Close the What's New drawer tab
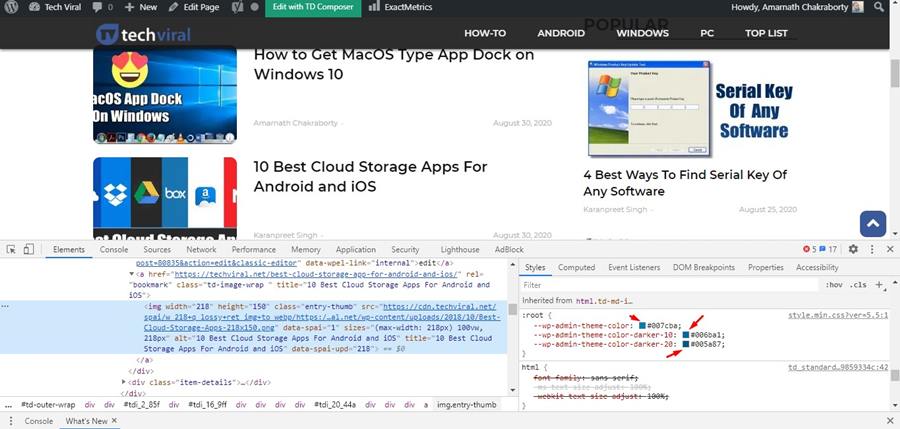Image resolution: width=900 pixels, height=429 pixels. [x=115, y=421]
